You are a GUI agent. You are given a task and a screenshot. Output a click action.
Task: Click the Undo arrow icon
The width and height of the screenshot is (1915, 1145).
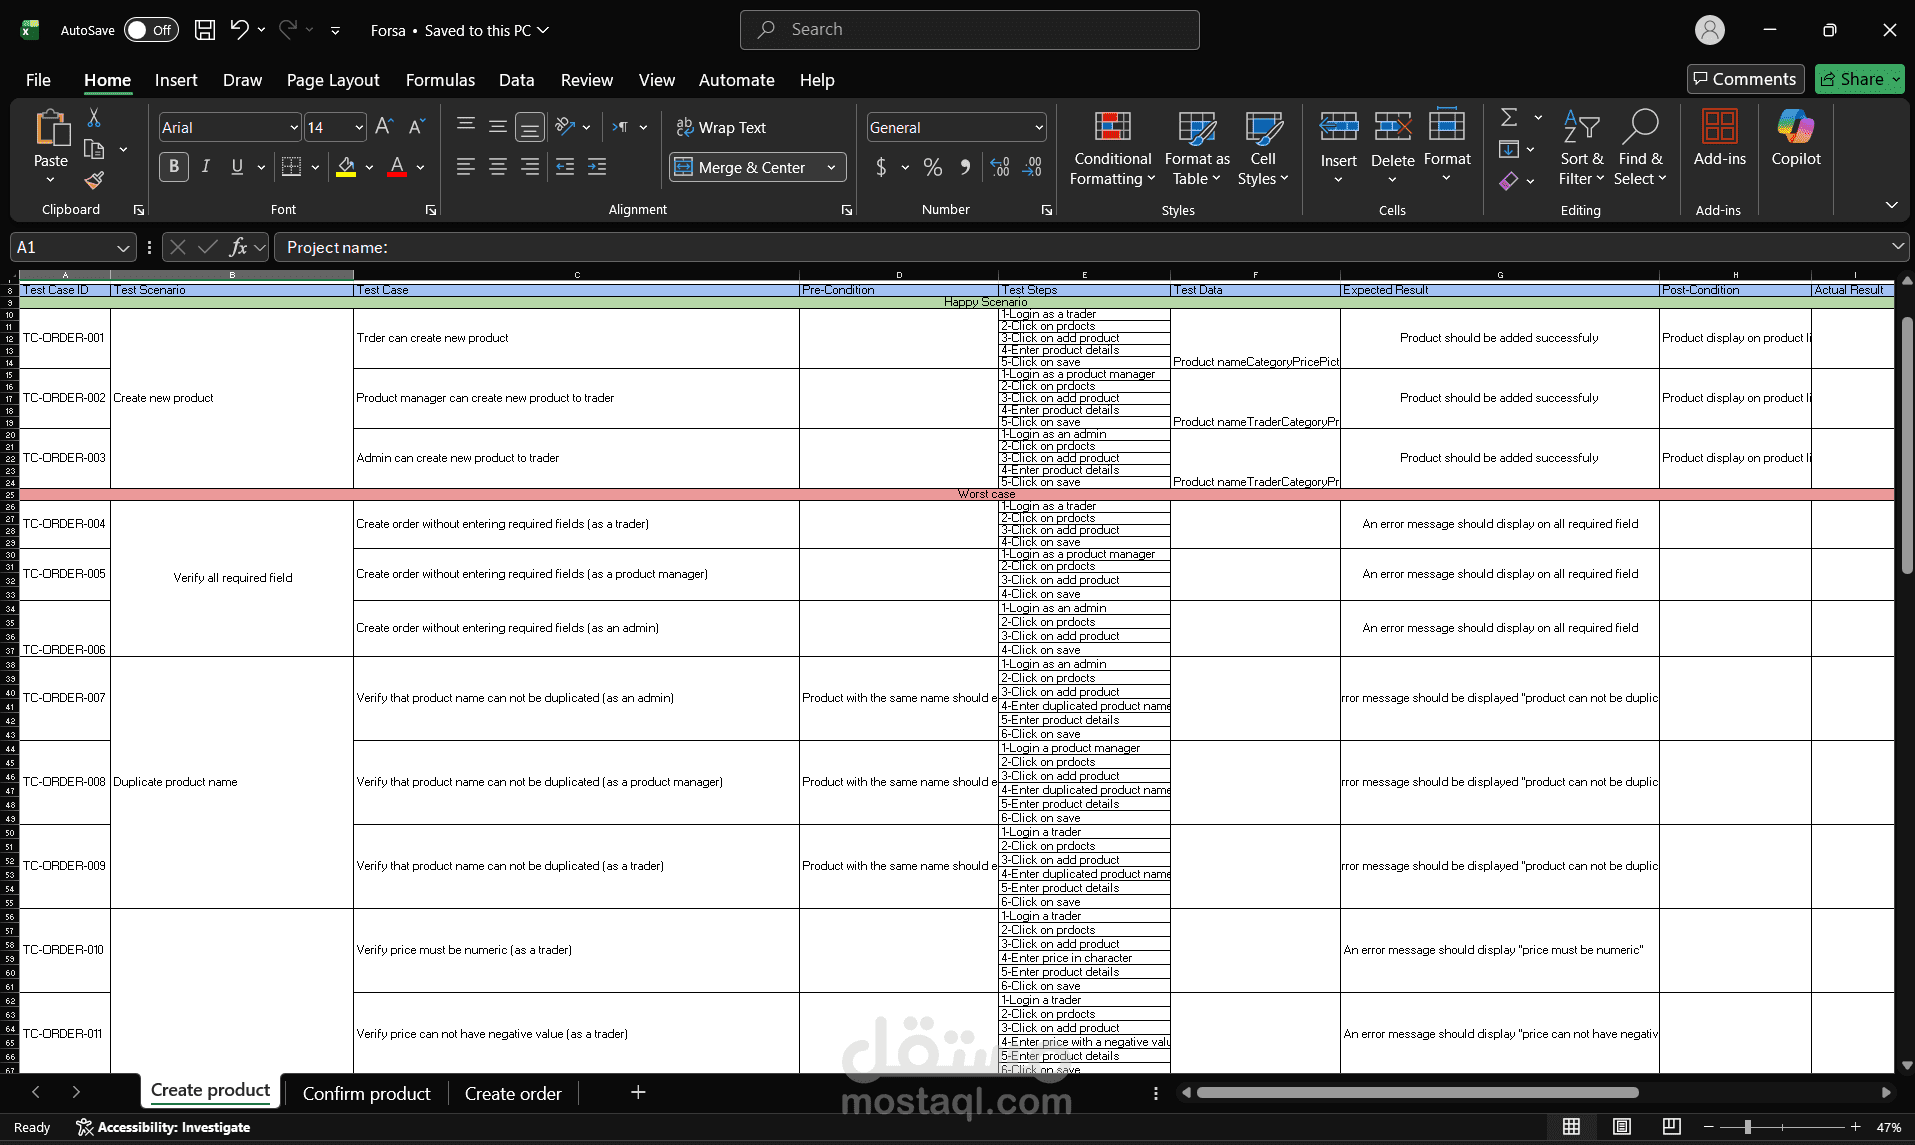[x=239, y=30]
